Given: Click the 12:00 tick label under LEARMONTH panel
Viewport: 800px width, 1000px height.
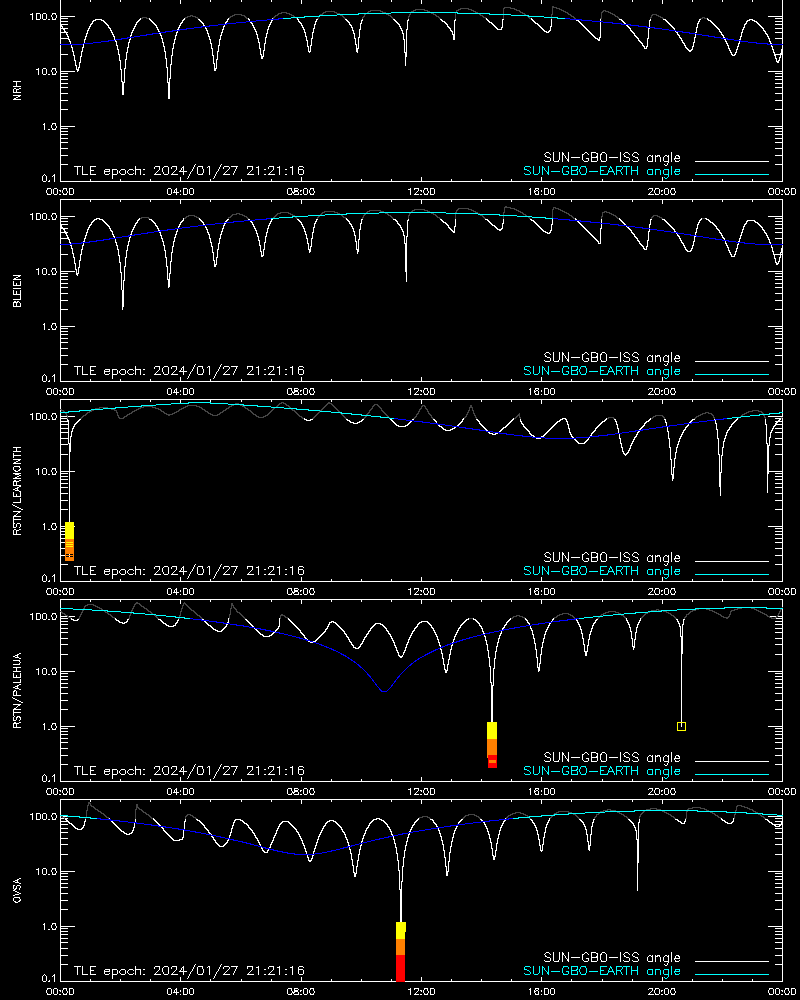Looking at the screenshot, I should click(x=421, y=591).
